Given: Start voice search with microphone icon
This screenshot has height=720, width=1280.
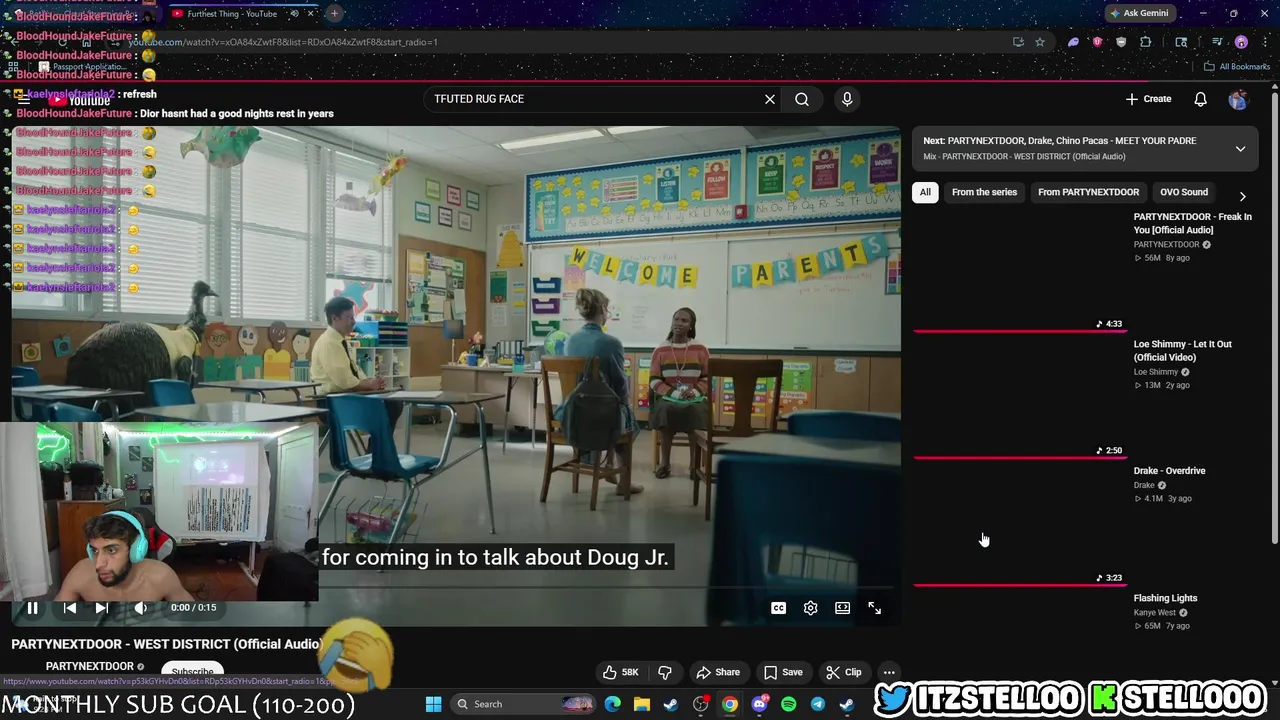Looking at the screenshot, I should coord(847,99).
